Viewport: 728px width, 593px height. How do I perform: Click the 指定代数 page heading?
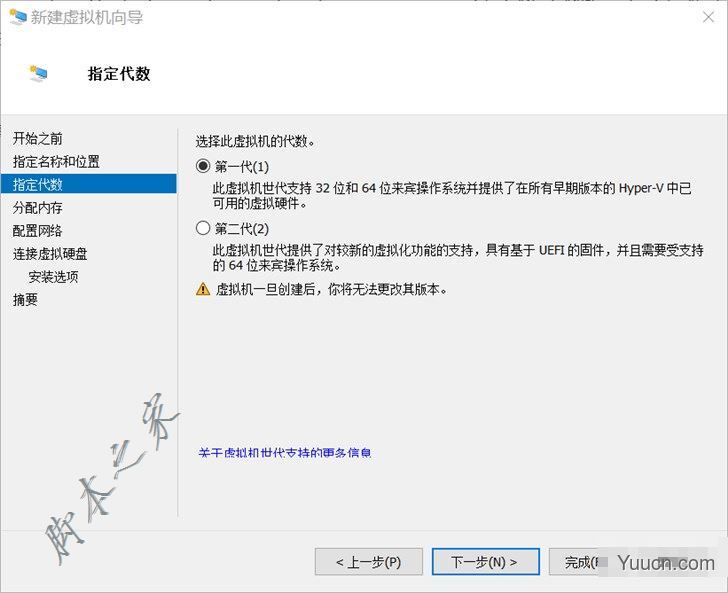[x=119, y=74]
